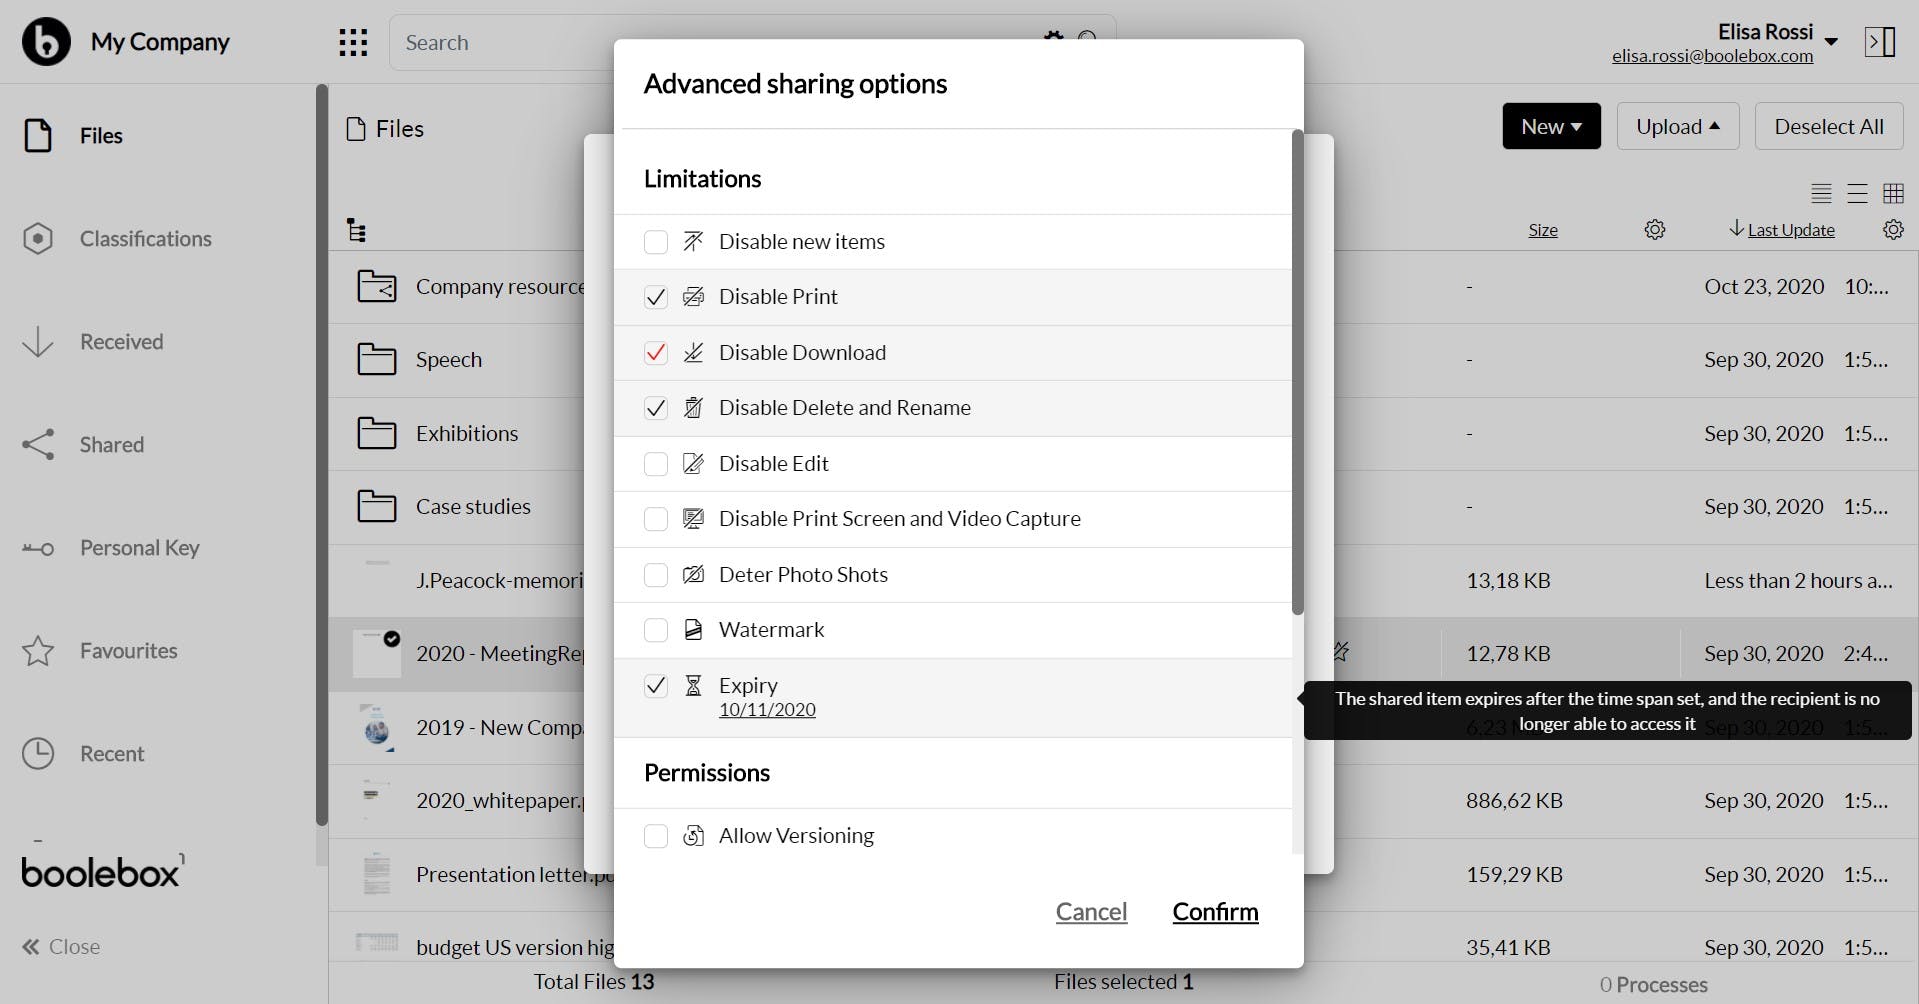Click the boolebox logo in the header

pos(46,41)
